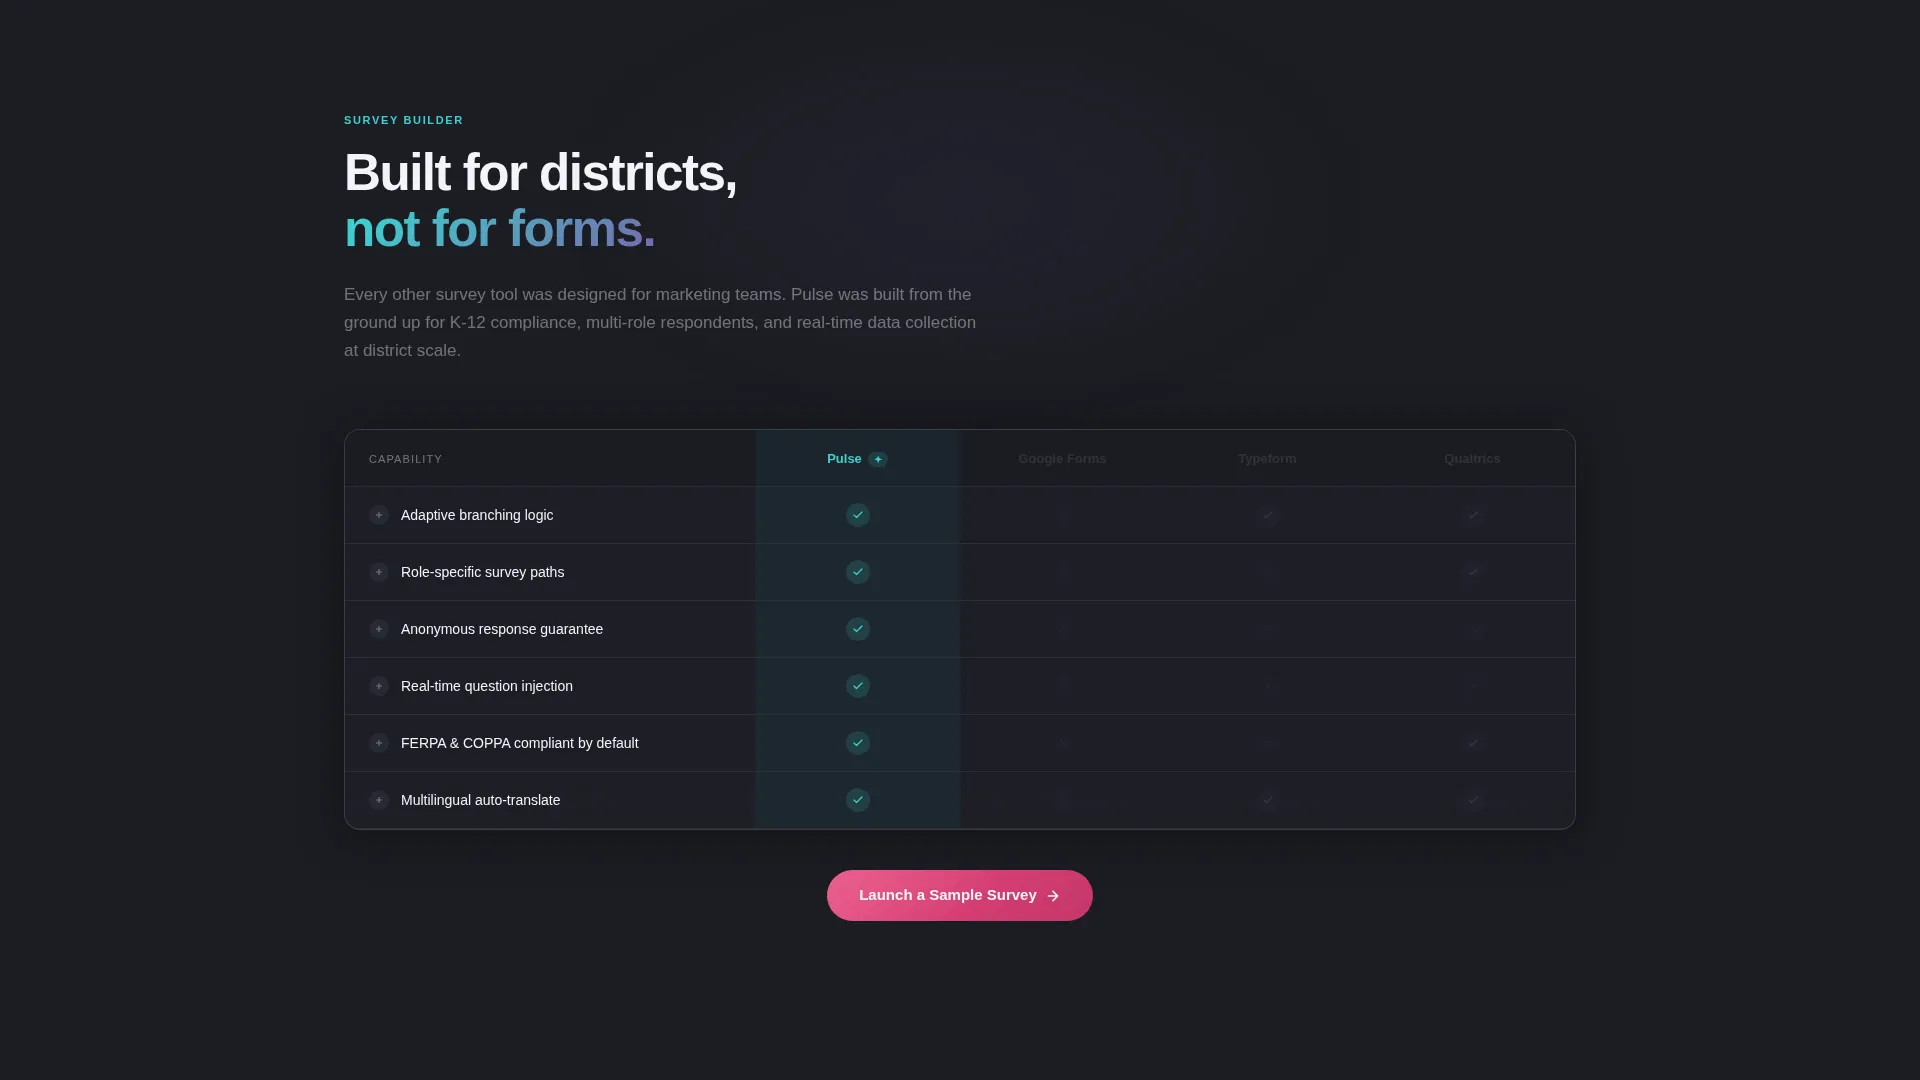Viewport: 1920px width, 1080px height.
Task: Expand the Anonymous response guarantee row
Action: click(379, 629)
